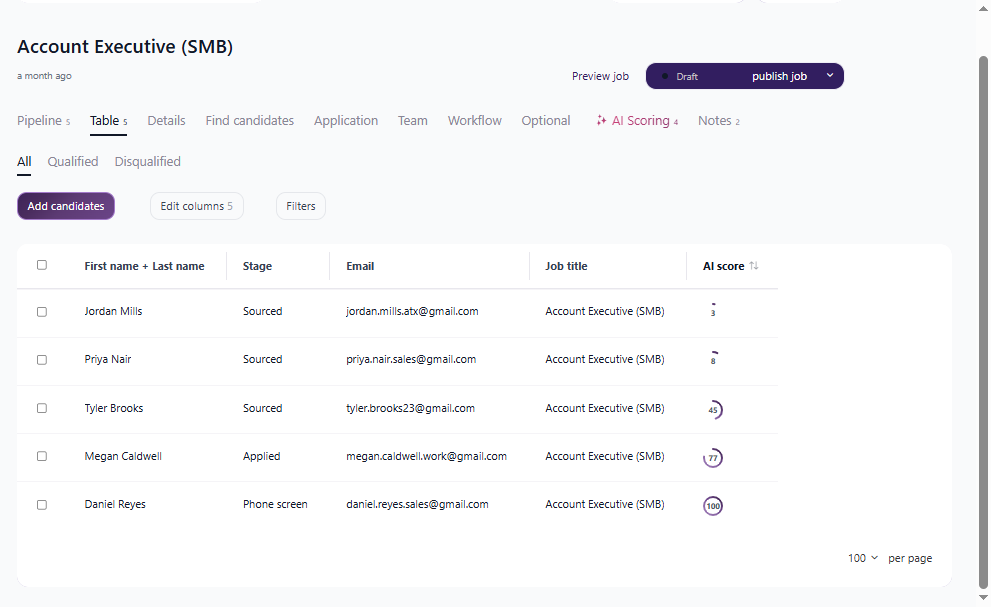Click the Stage column header
This screenshot has width=991, height=607.
(x=257, y=266)
